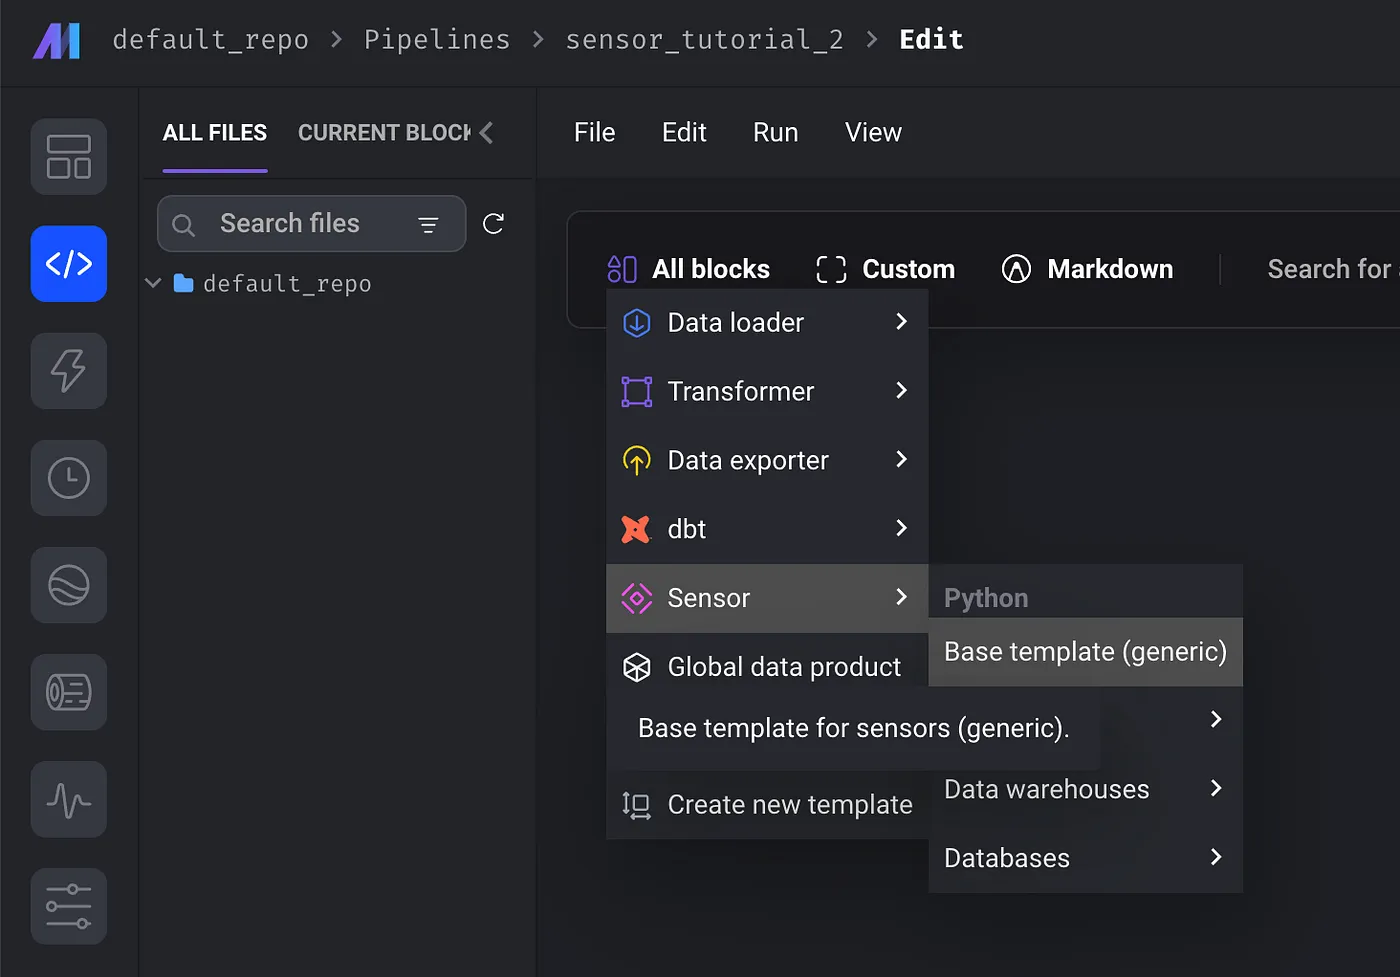1400x977 pixels.
Task: Click the Python section heading
Action: [x=985, y=598]
